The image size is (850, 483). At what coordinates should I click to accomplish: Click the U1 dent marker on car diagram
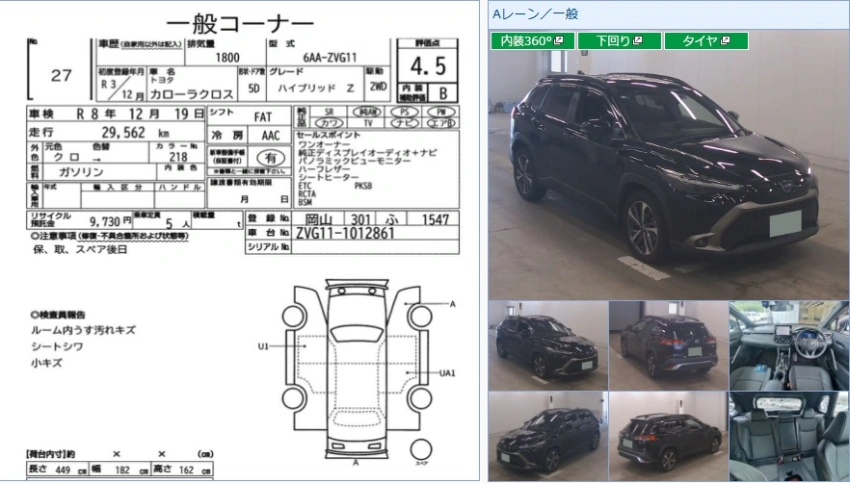[263, 346]
